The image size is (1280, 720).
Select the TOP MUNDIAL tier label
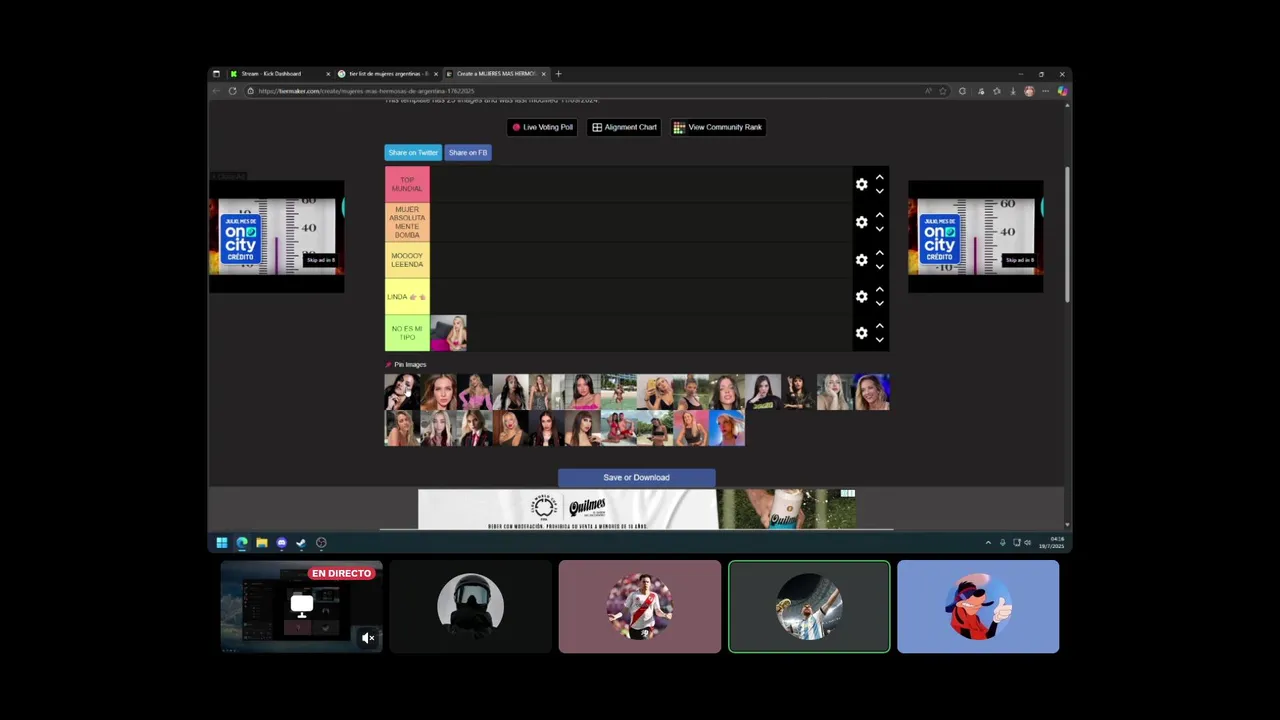point(407,184)
